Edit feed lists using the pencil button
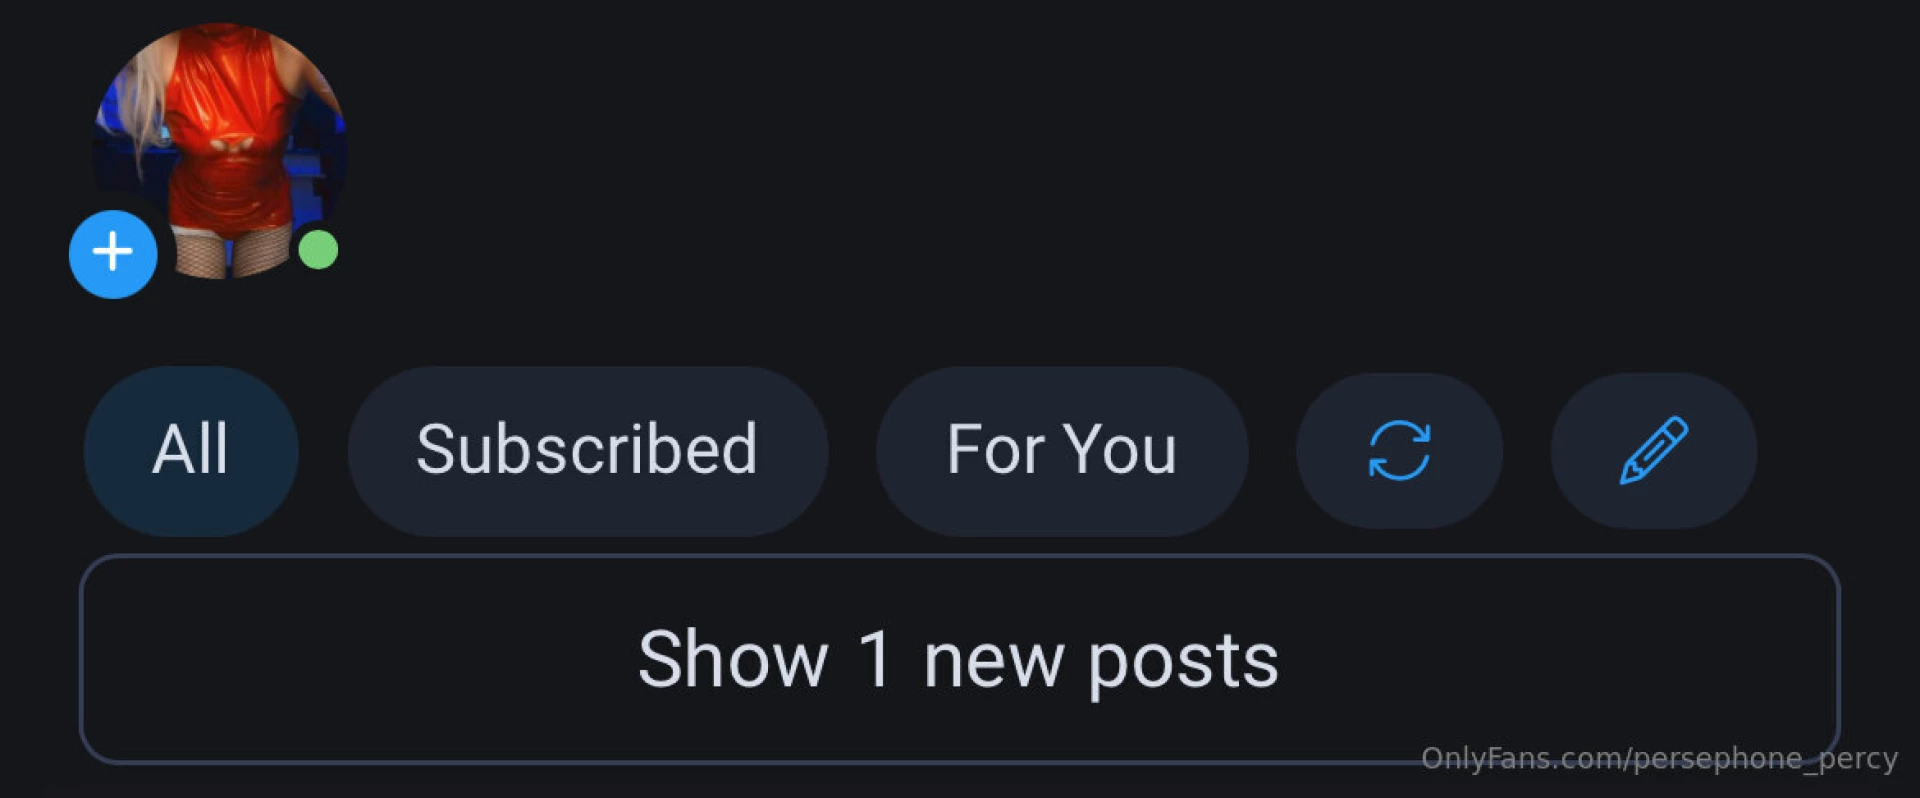 click(1653, 450)
